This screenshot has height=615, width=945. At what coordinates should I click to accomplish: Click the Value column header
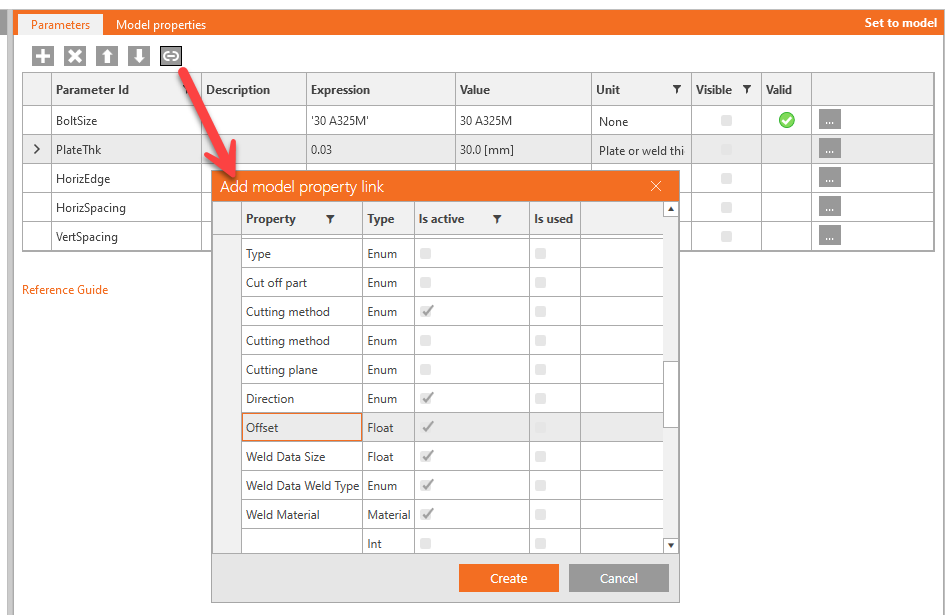(523, 89)
